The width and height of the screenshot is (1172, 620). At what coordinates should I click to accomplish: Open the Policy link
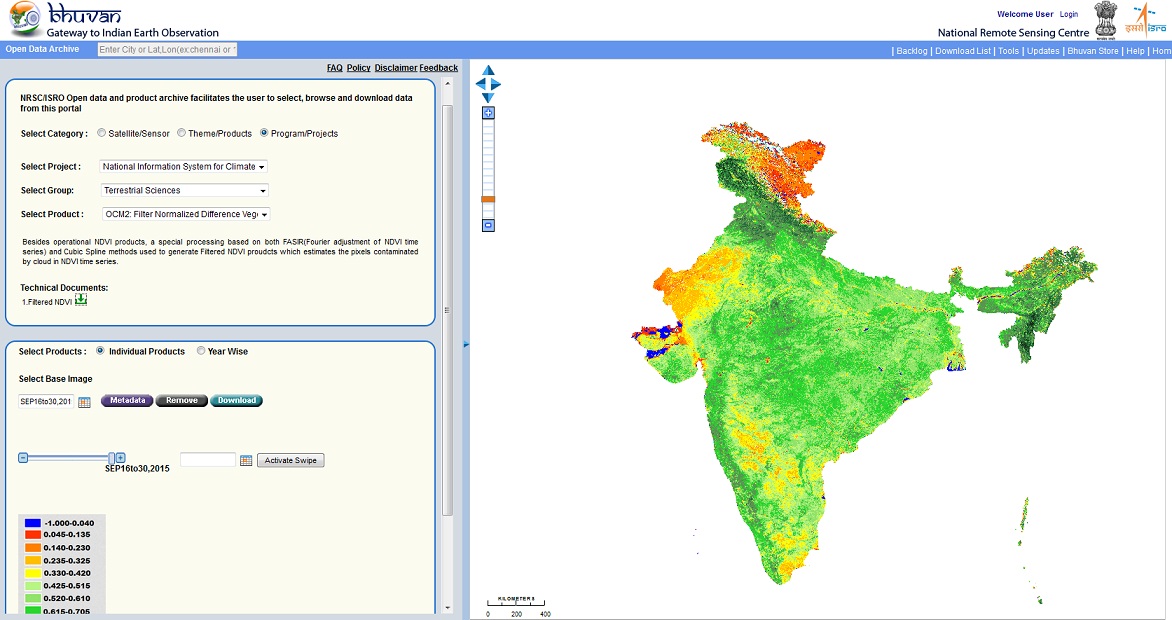[x=359, y=68]
